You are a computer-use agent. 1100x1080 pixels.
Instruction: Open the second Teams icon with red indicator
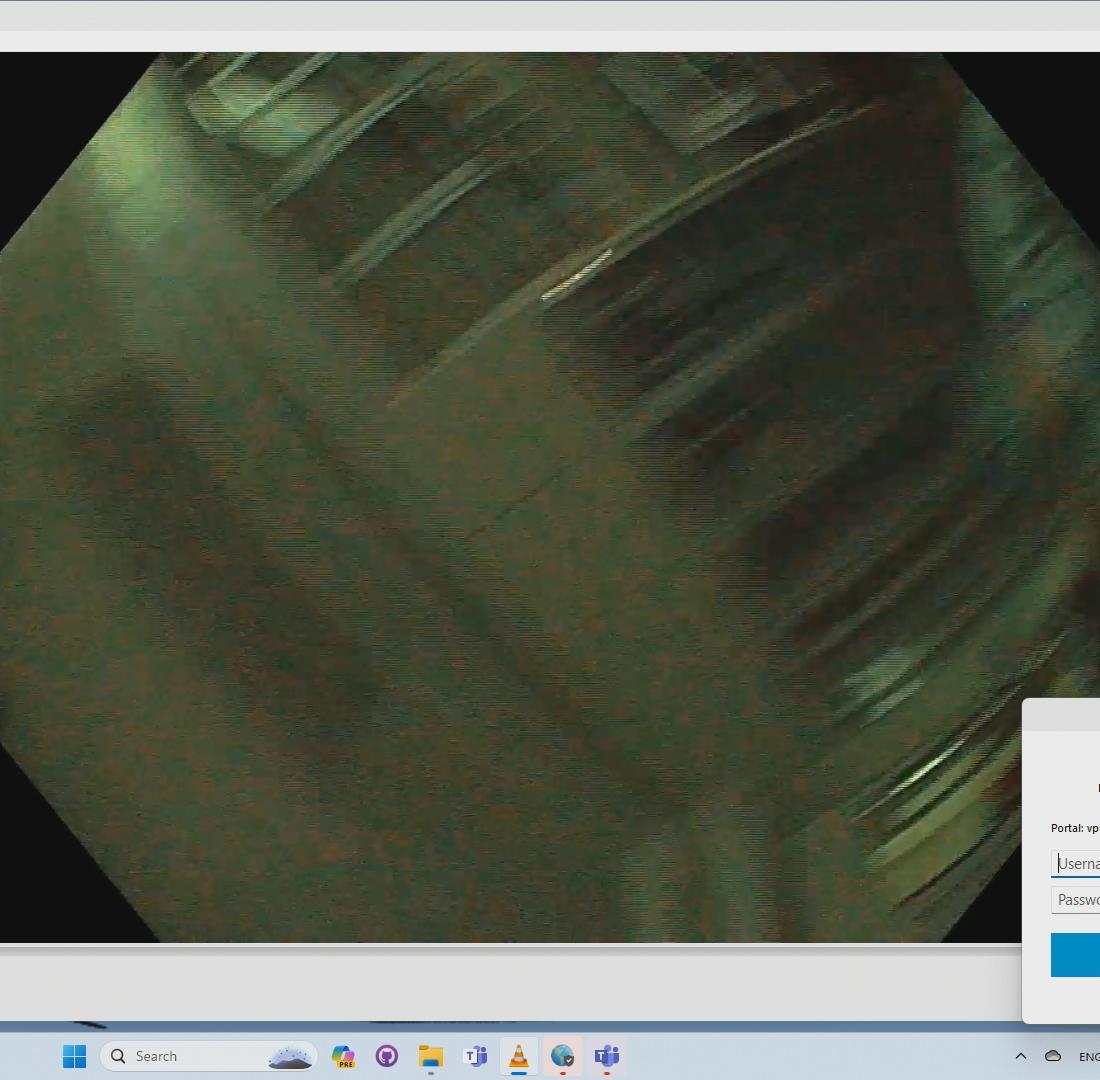pyautogui.click(x=607, y=1055)
